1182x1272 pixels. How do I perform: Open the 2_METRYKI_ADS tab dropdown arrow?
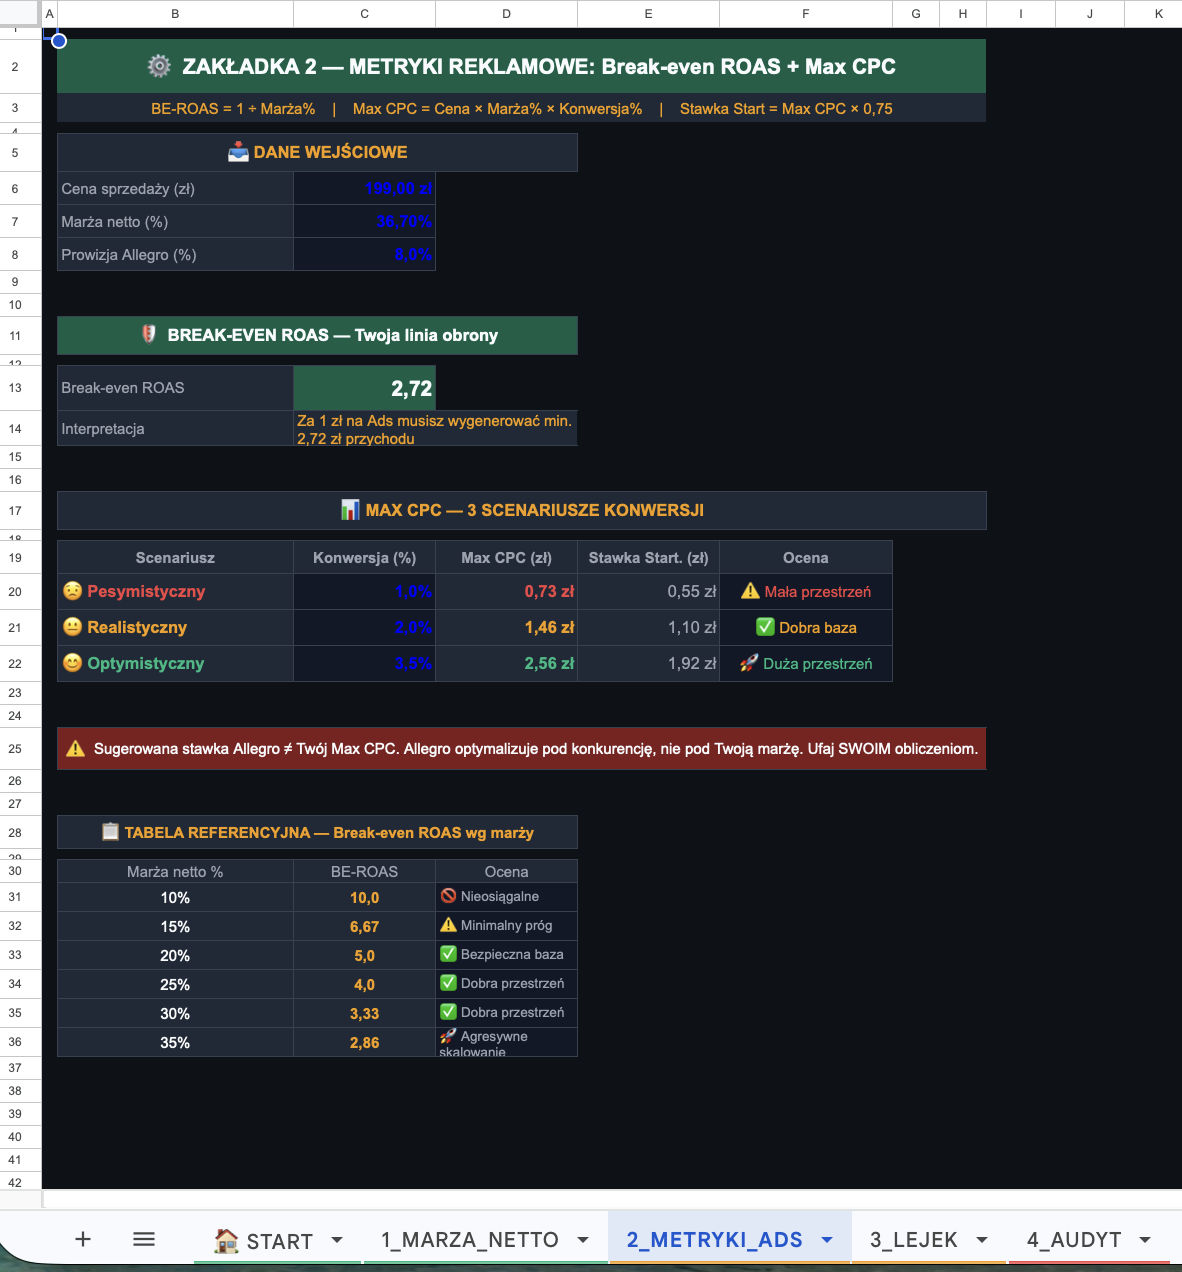(827, 1240)
